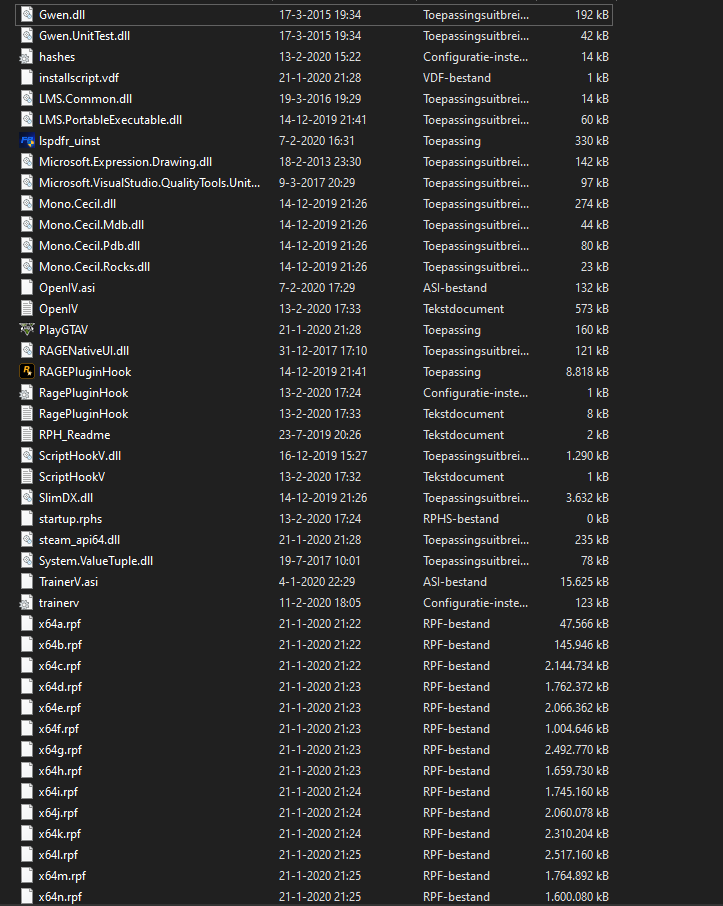Select the file name Mono.Cecil.Rocks.dll
Image resolution: width=723 pixels, height=906 pixels.
pyautogui.click(x=94, y=267)
